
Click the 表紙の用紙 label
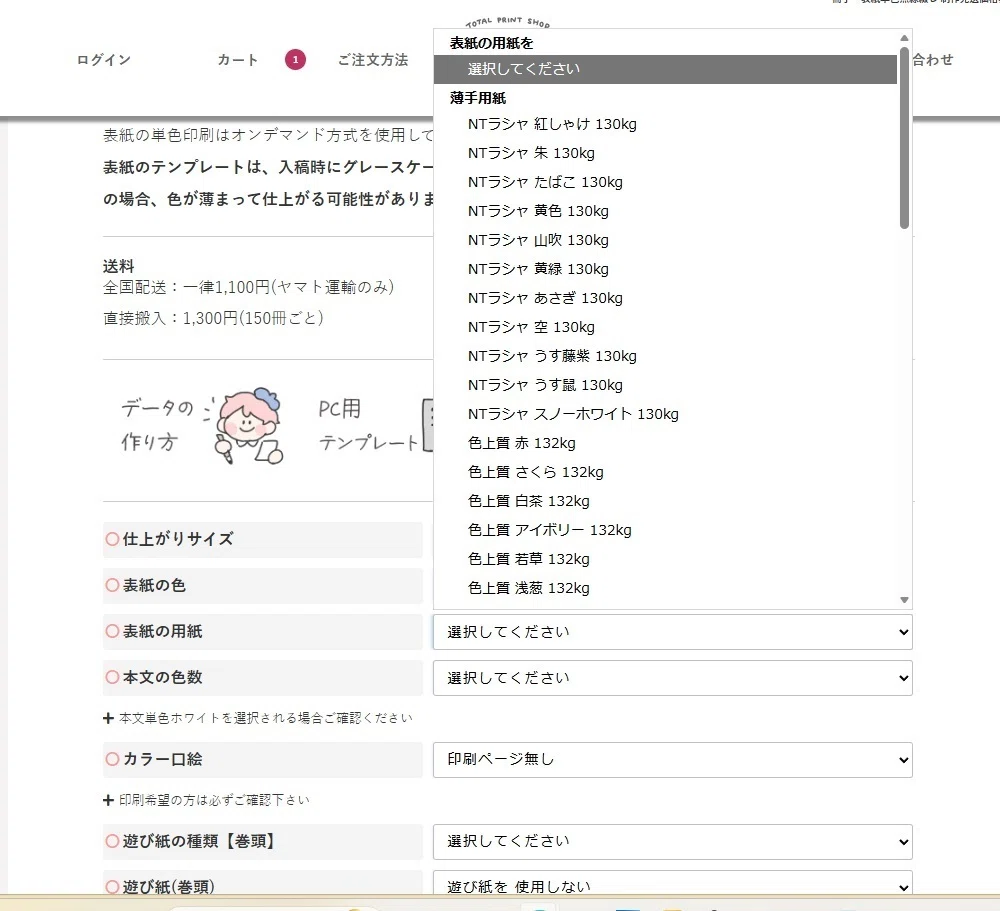click(x=162, y=631)
